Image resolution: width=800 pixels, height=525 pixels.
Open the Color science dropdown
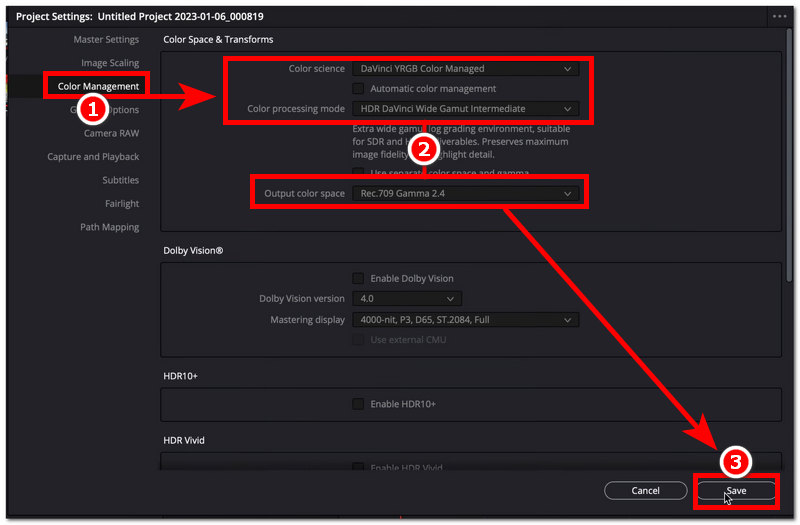click(465, 68)
